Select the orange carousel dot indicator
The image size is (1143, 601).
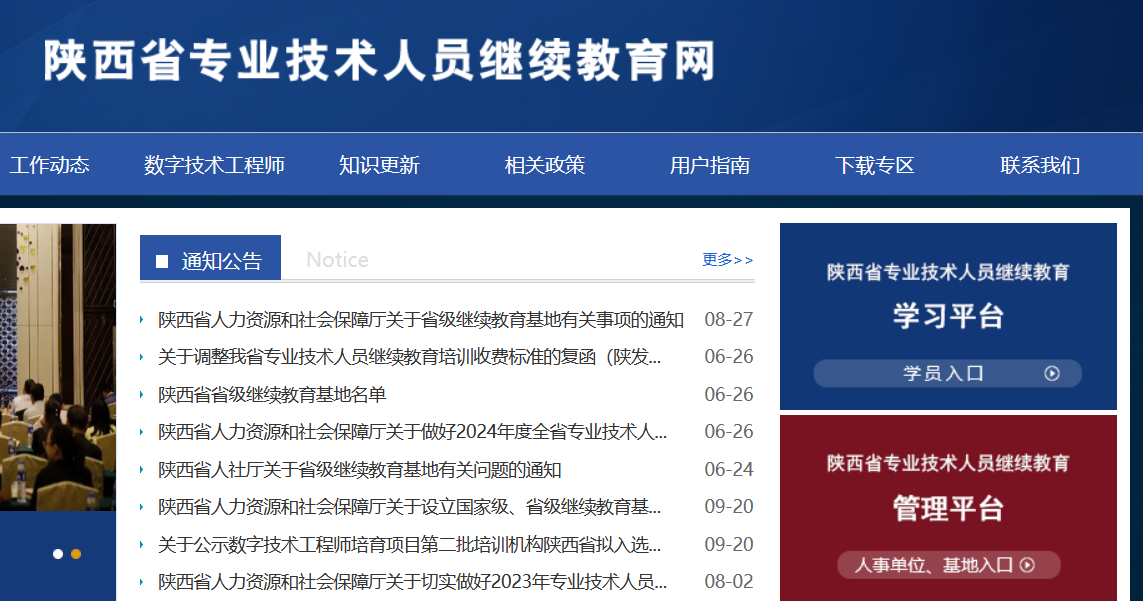76,554
